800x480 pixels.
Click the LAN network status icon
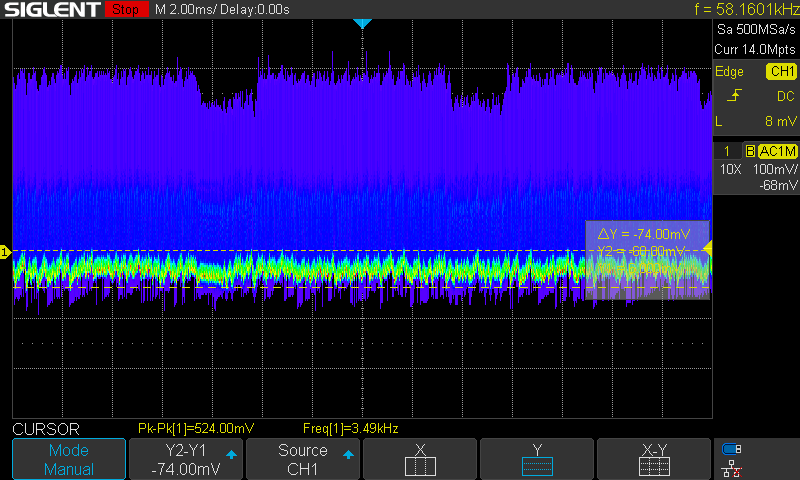732,467
